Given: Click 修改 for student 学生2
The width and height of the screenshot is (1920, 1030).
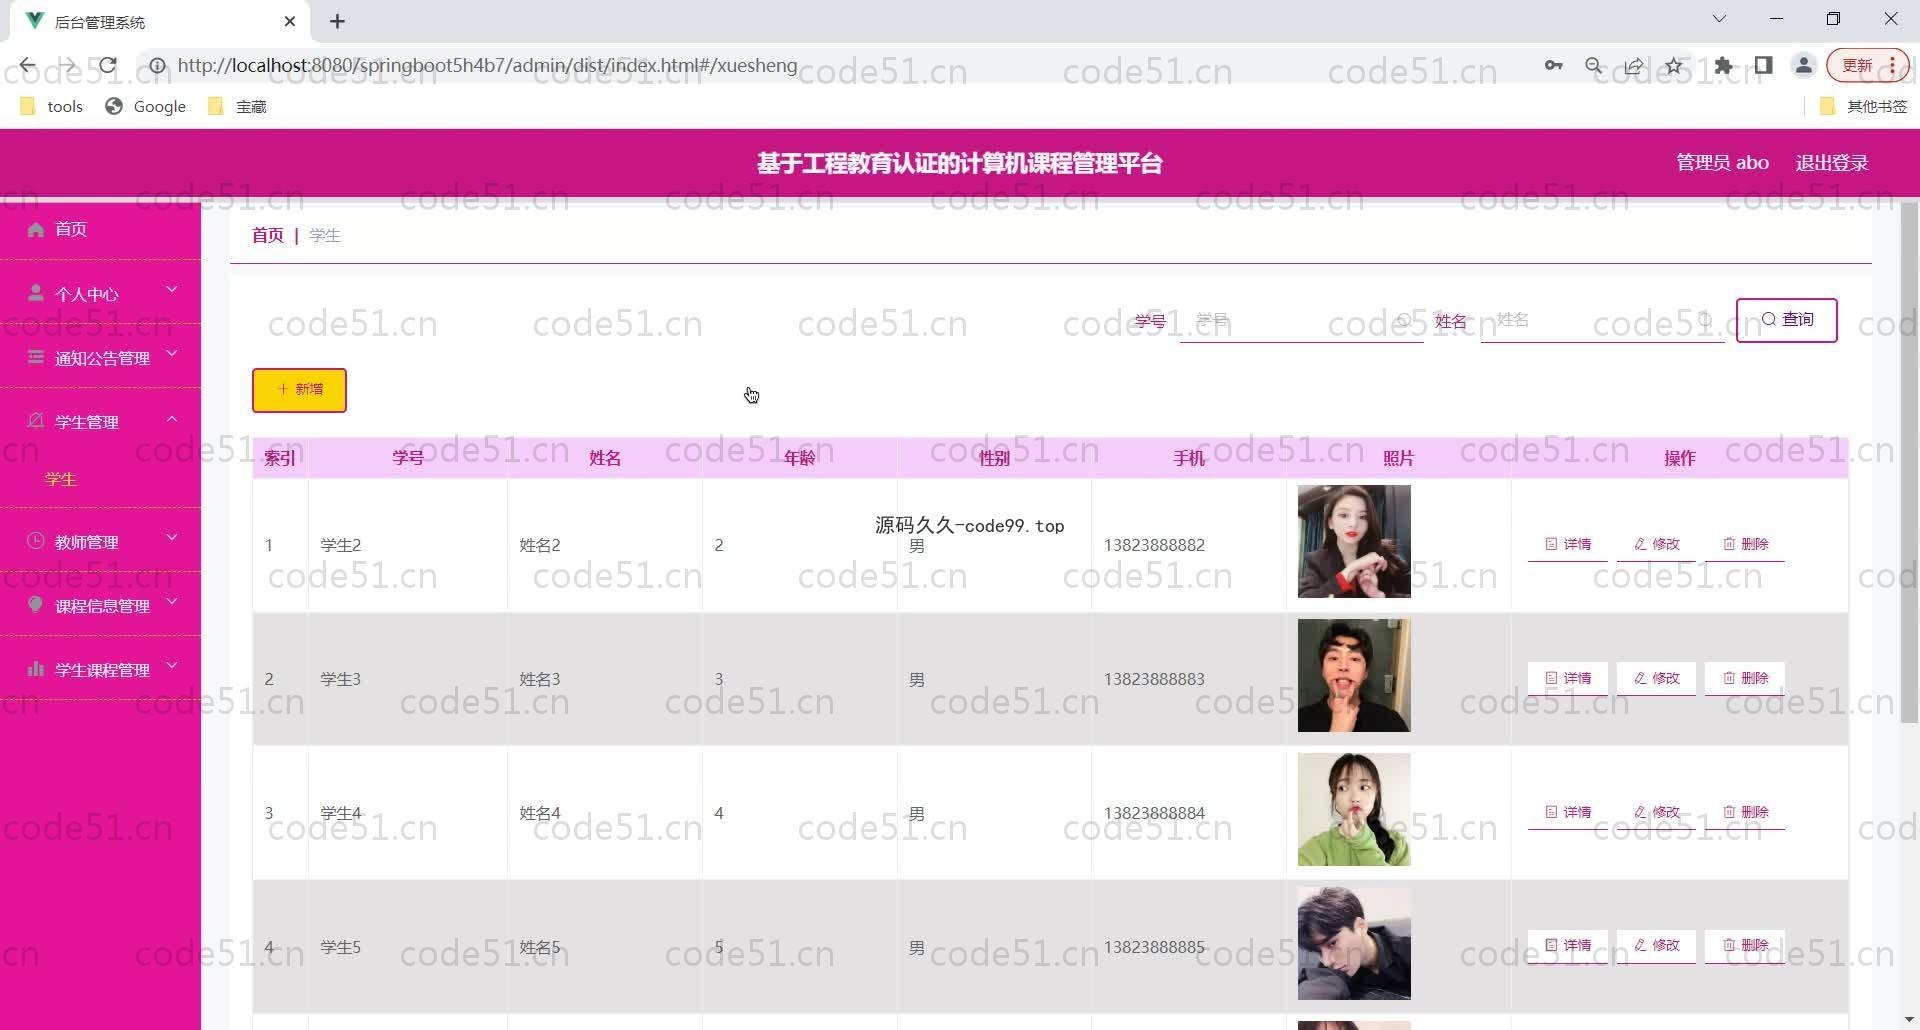Looking at the screenshot, I should [1656, 544].
